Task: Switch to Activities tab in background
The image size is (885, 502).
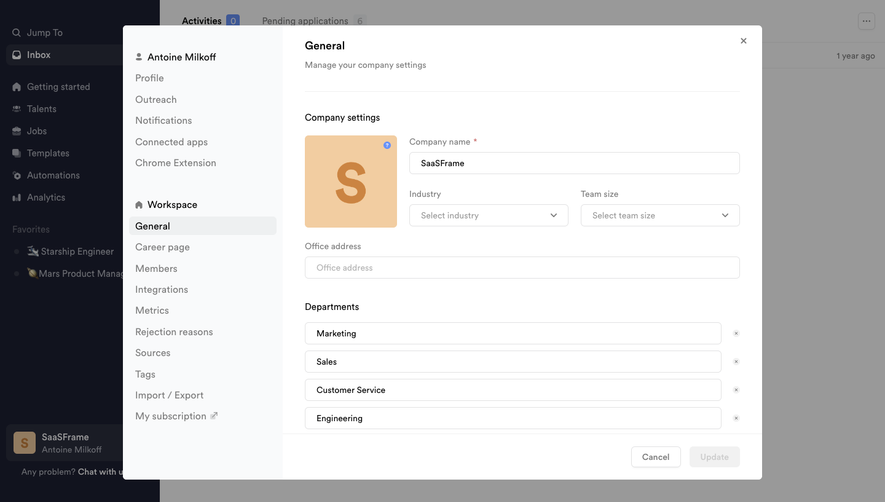Action: click(211, 21)
